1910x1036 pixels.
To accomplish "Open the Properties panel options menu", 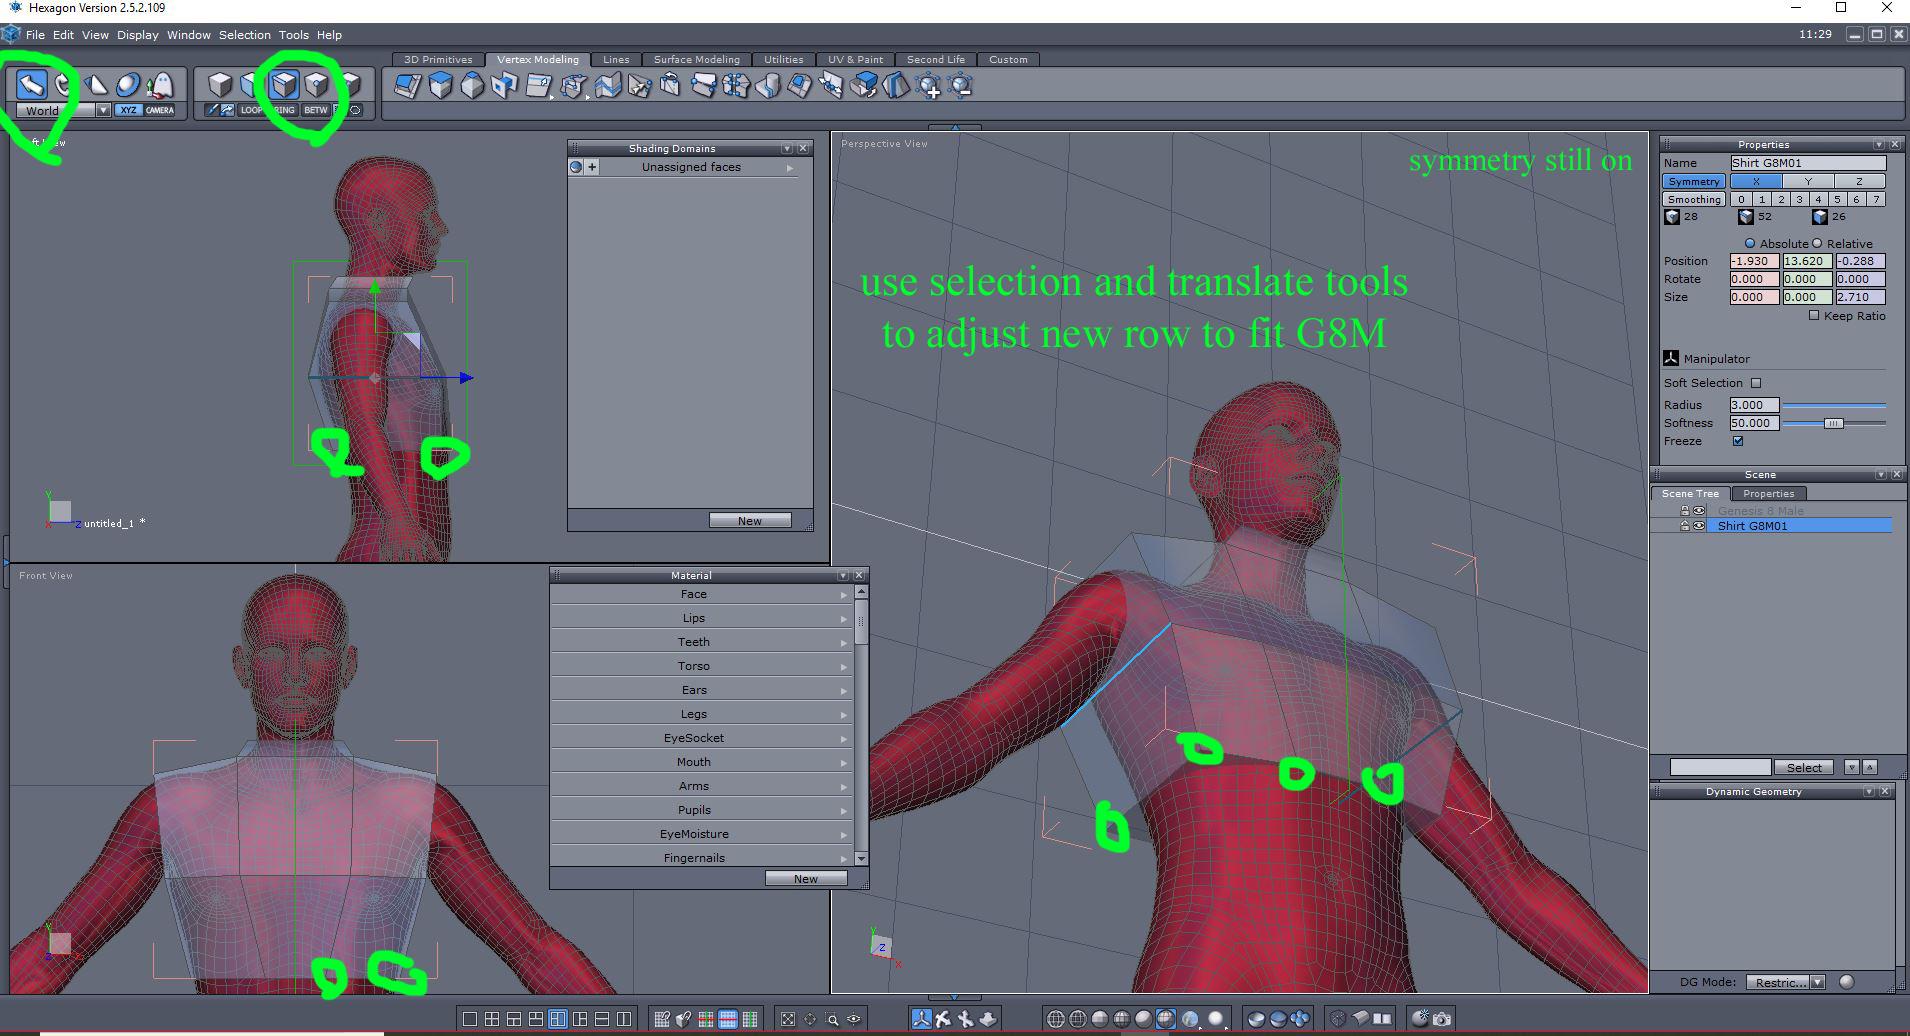I will click(x=1879, y=144).
